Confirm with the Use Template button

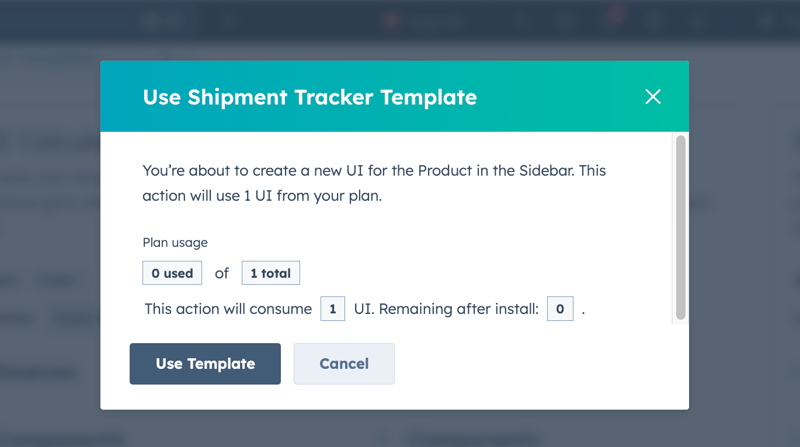(205, 364)
